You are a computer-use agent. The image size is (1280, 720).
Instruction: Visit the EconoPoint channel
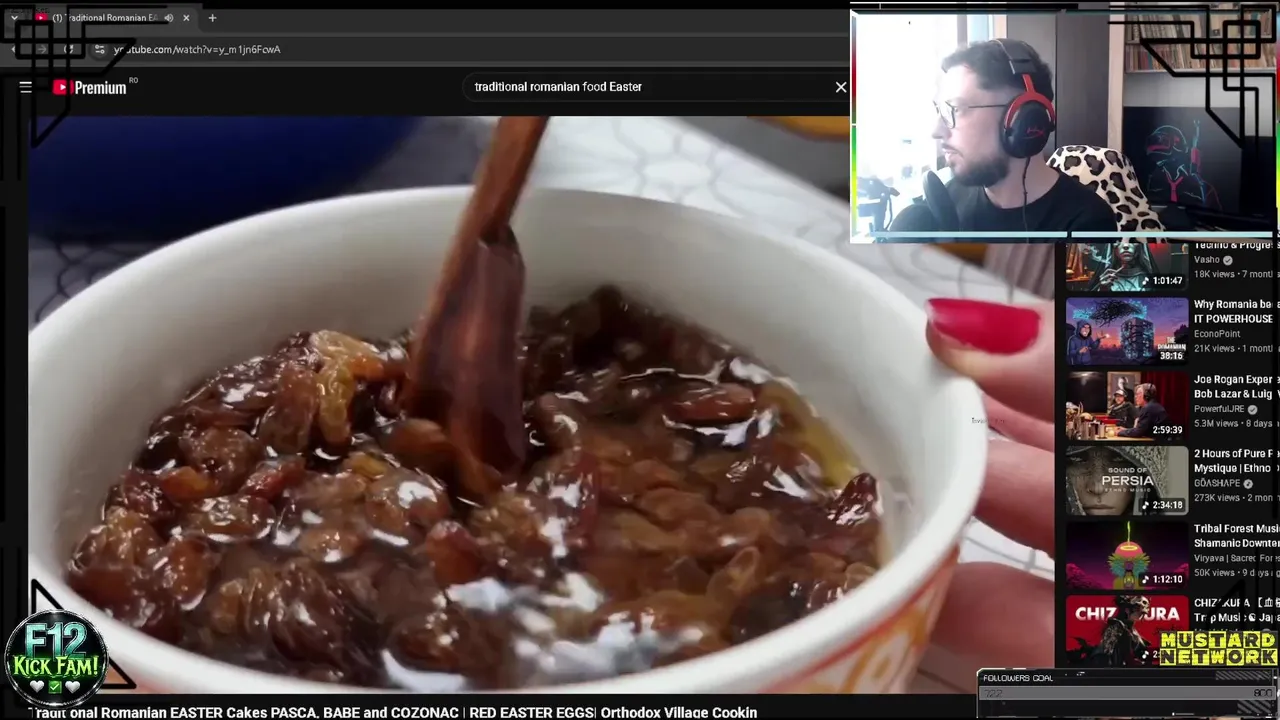coord(1217,334)
